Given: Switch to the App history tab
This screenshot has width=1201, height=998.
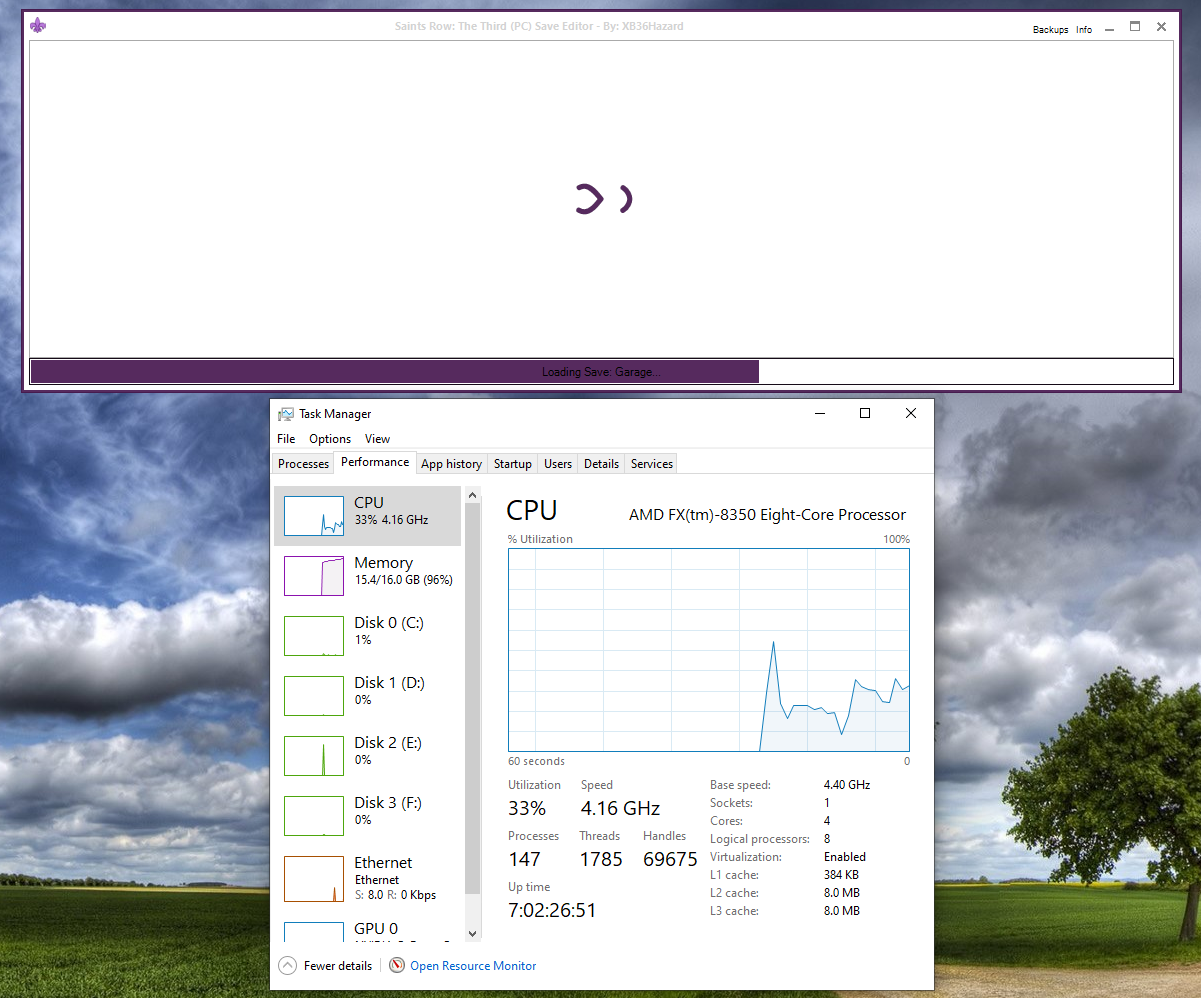Looking at the screenshot, I should click(451, 464).
